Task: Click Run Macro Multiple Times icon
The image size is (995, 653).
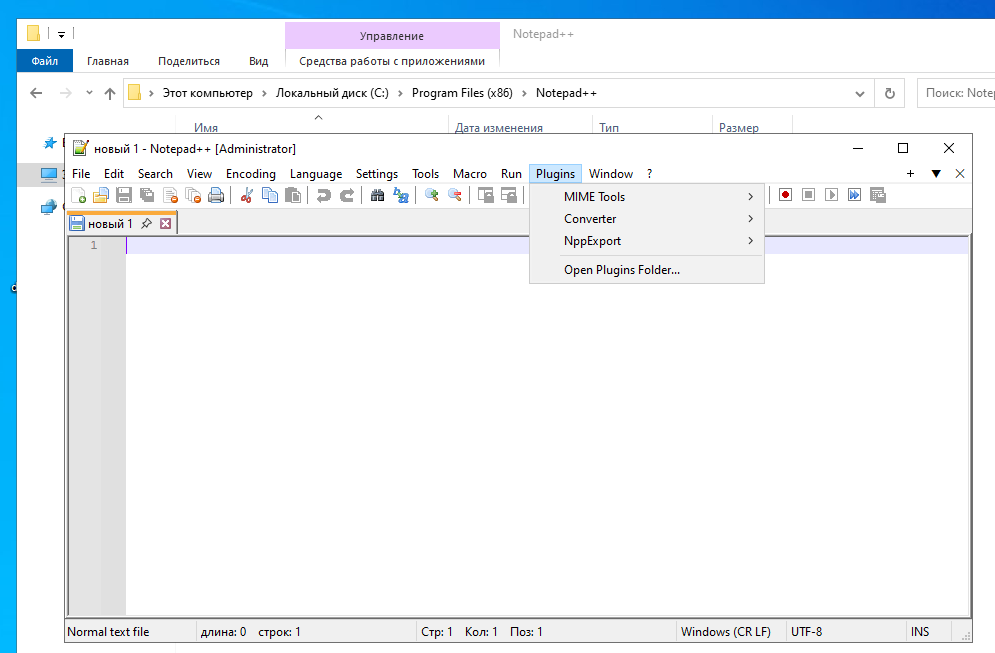Action: point(854,195)
